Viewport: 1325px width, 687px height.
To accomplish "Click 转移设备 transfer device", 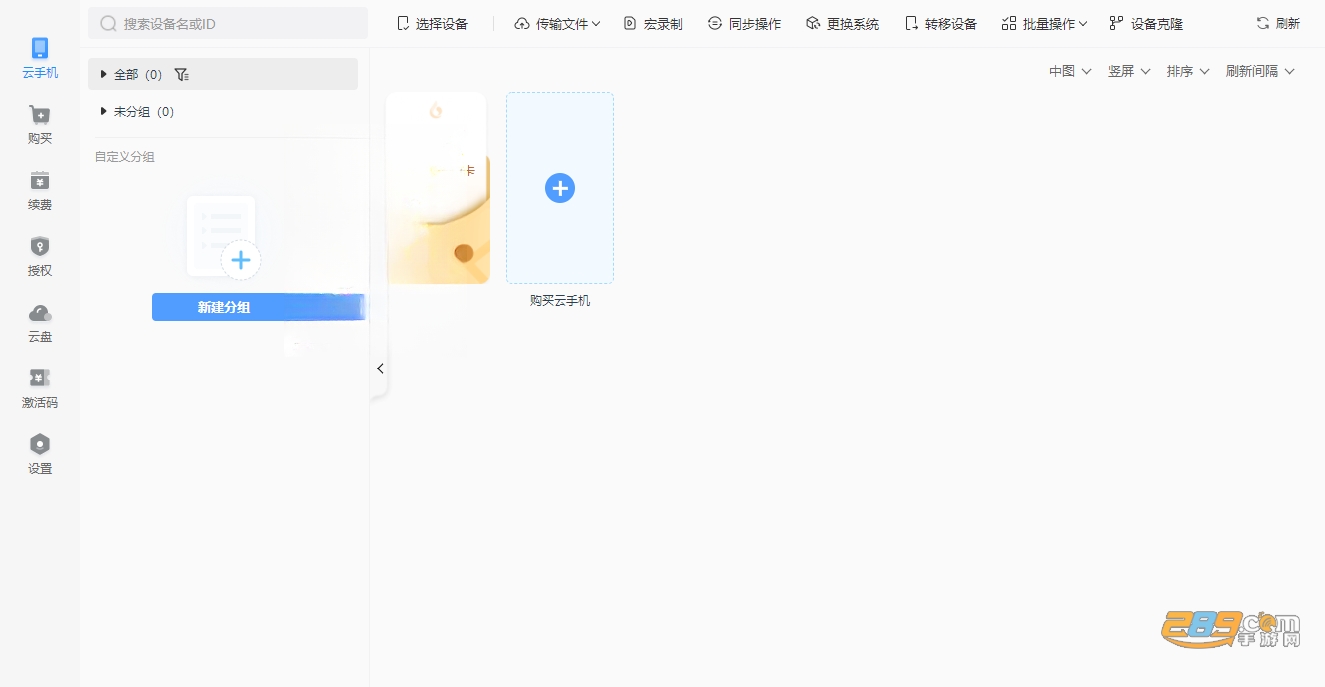I will pos(940,23).
